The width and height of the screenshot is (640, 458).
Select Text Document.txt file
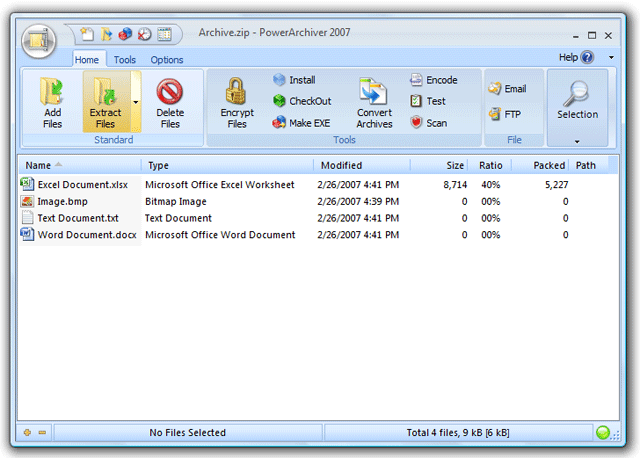78,218
